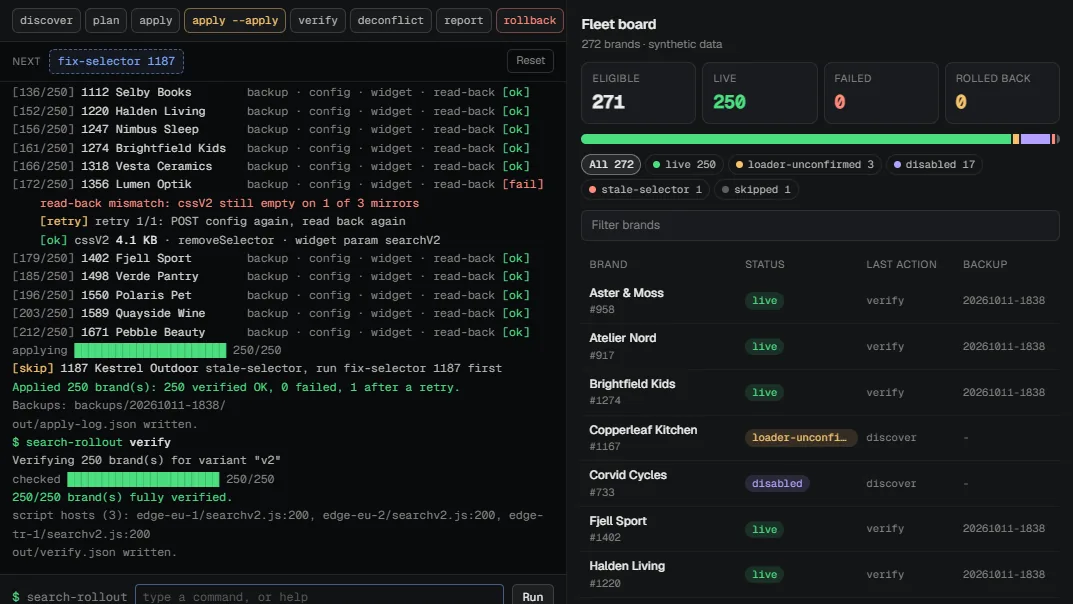Show loader-unconfirmed 3 brands
The height and width of the screenshot is (604, 1073).
coord(805,164)
